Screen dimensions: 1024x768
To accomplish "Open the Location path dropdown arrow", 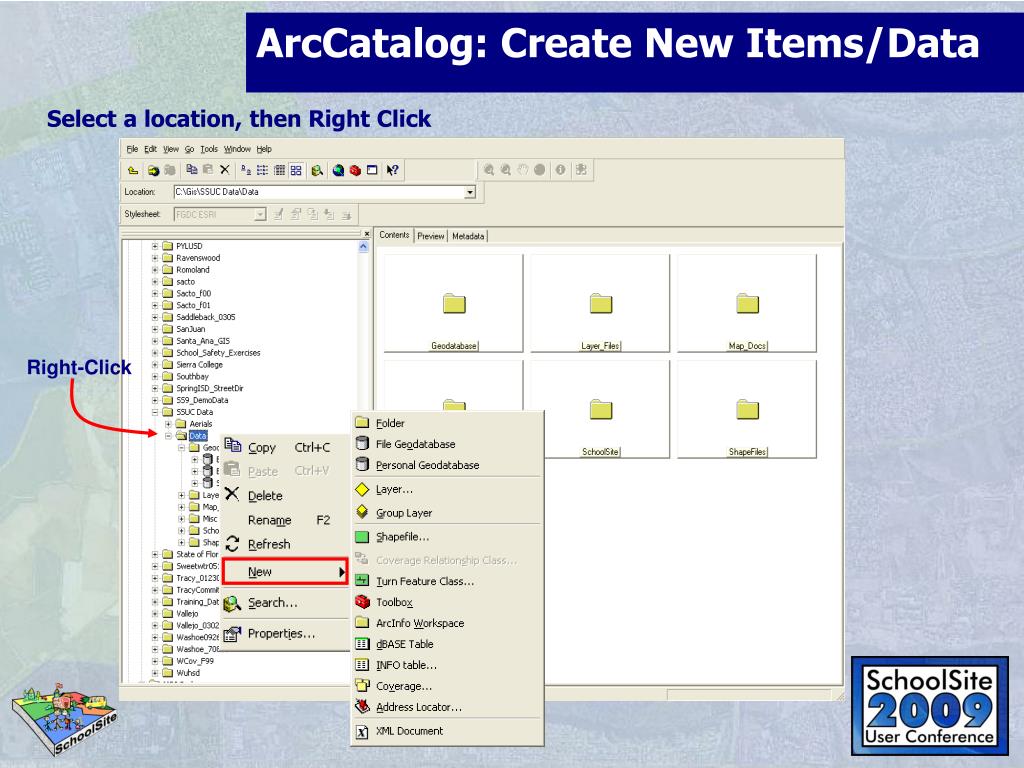I will point(470,192).
